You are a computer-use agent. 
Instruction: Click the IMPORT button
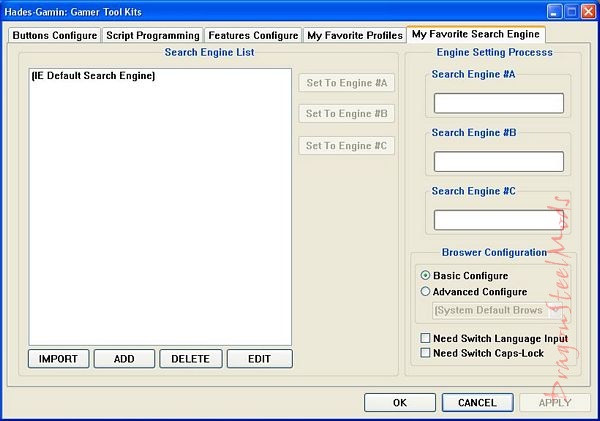tap(58, 359)
